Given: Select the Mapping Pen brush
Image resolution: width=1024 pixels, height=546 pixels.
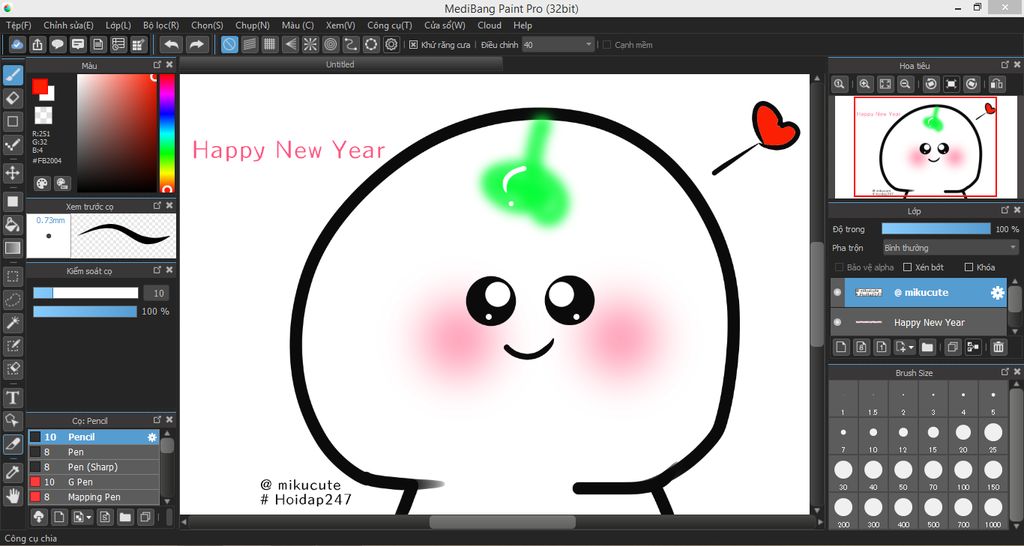Looking at the screenshot, I should point(94,497).
